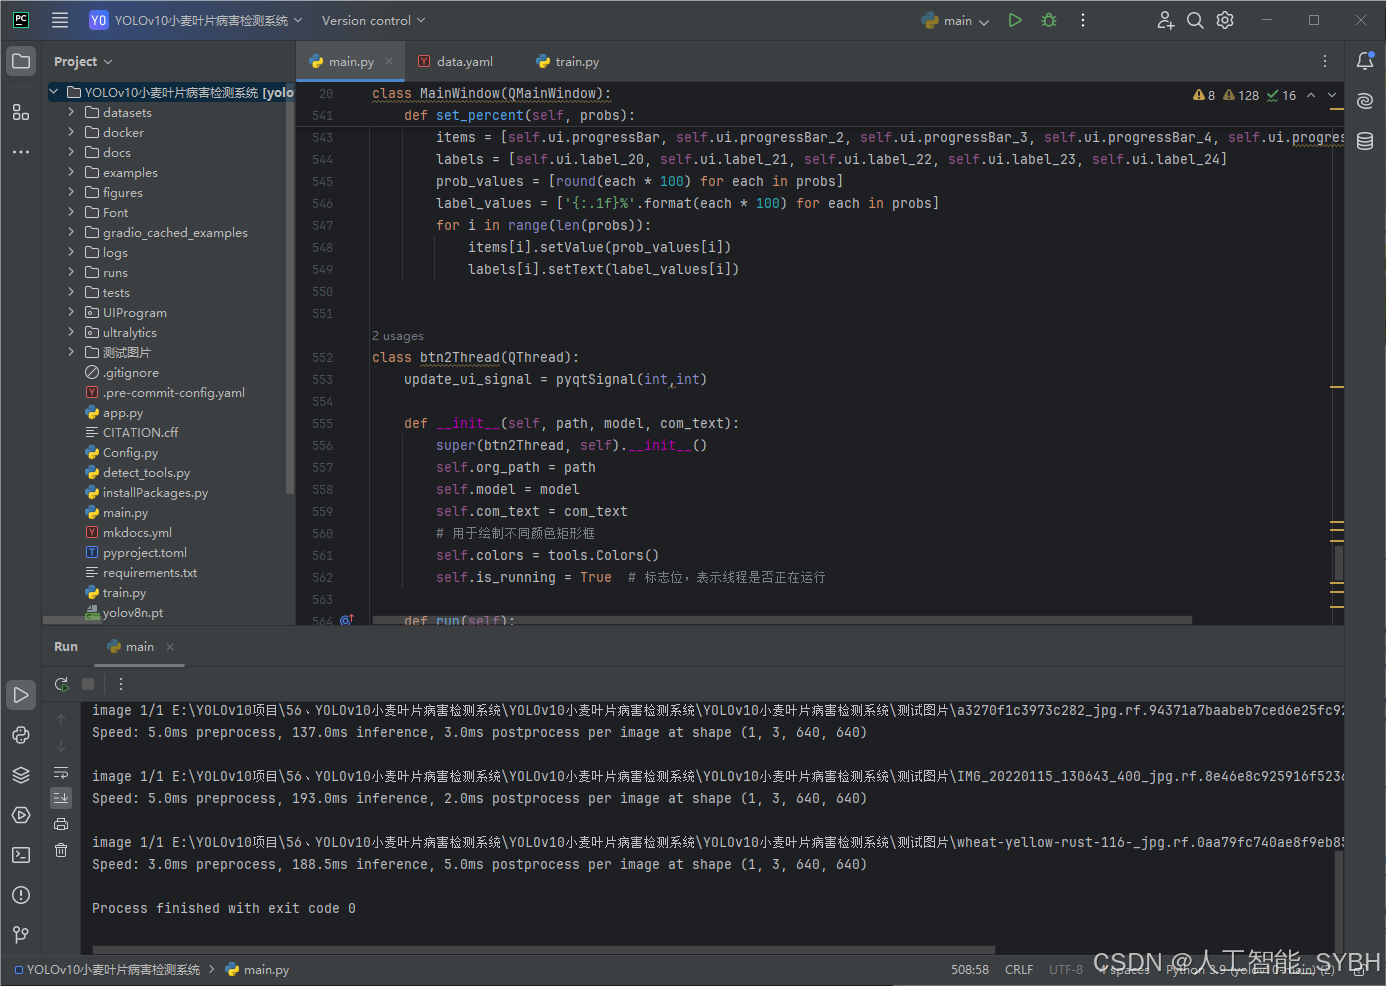The width and height of the screenshot is (1386, 986).
Task: Open more run actions menu
Action: [x=1083, y=20]
